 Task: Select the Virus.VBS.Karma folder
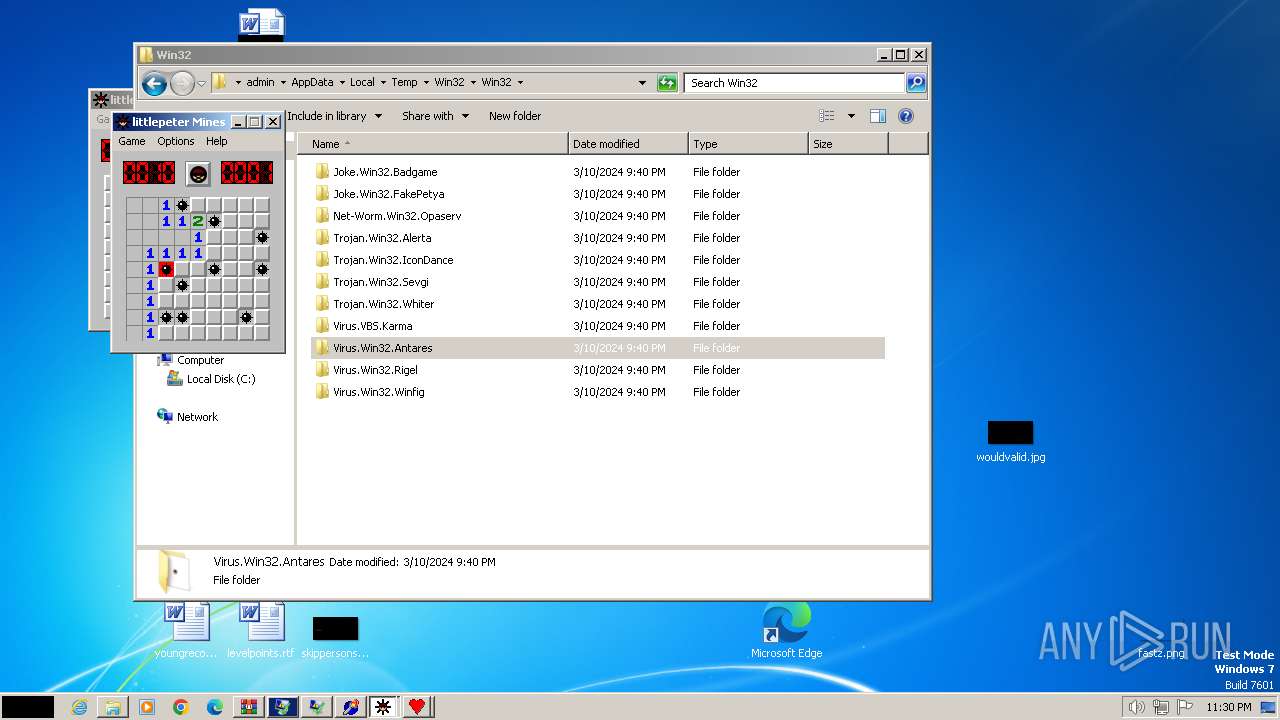coord(372,326)
